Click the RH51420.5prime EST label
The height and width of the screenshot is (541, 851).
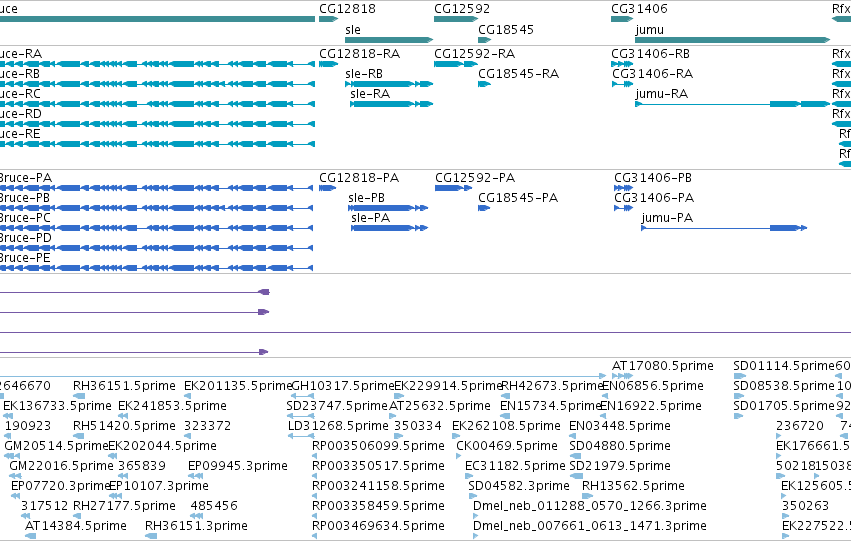(124, 426)
